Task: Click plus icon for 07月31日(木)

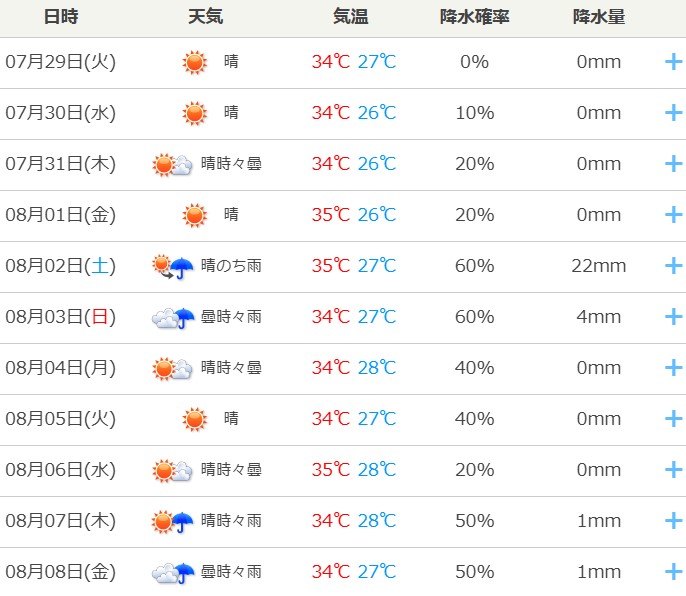Action: pyautogui.click(x=673, y=164)
